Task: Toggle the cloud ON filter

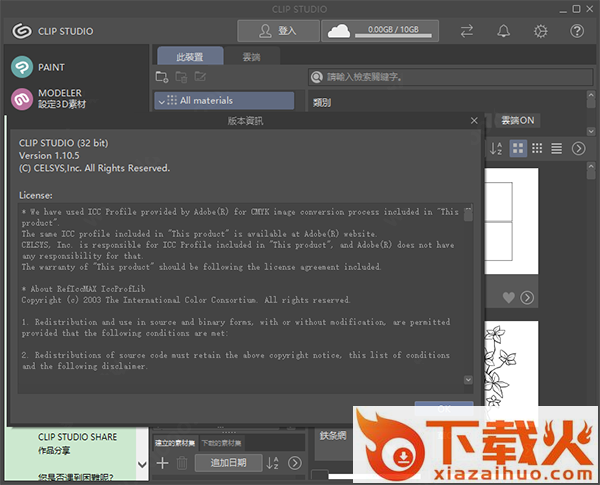Action: tap(518, 121)
